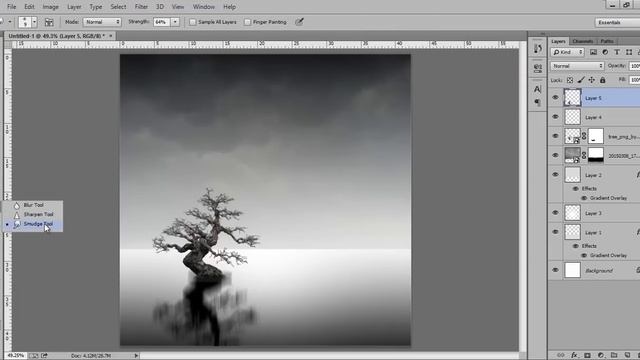Click the Background layer name
Viewport: 640px width, 360px height.
pyautogui.click(x=599, y=271)
